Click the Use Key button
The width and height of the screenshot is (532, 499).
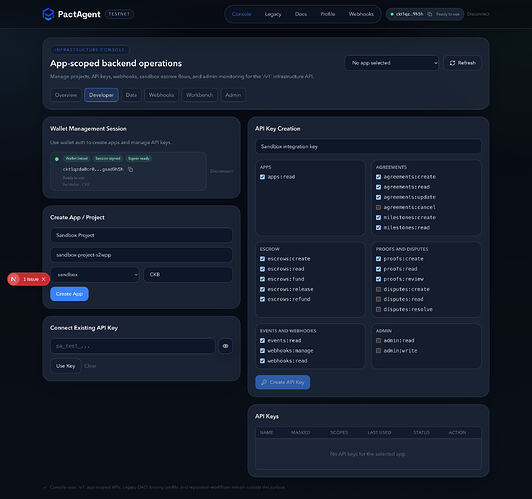[x=65, y=366]
